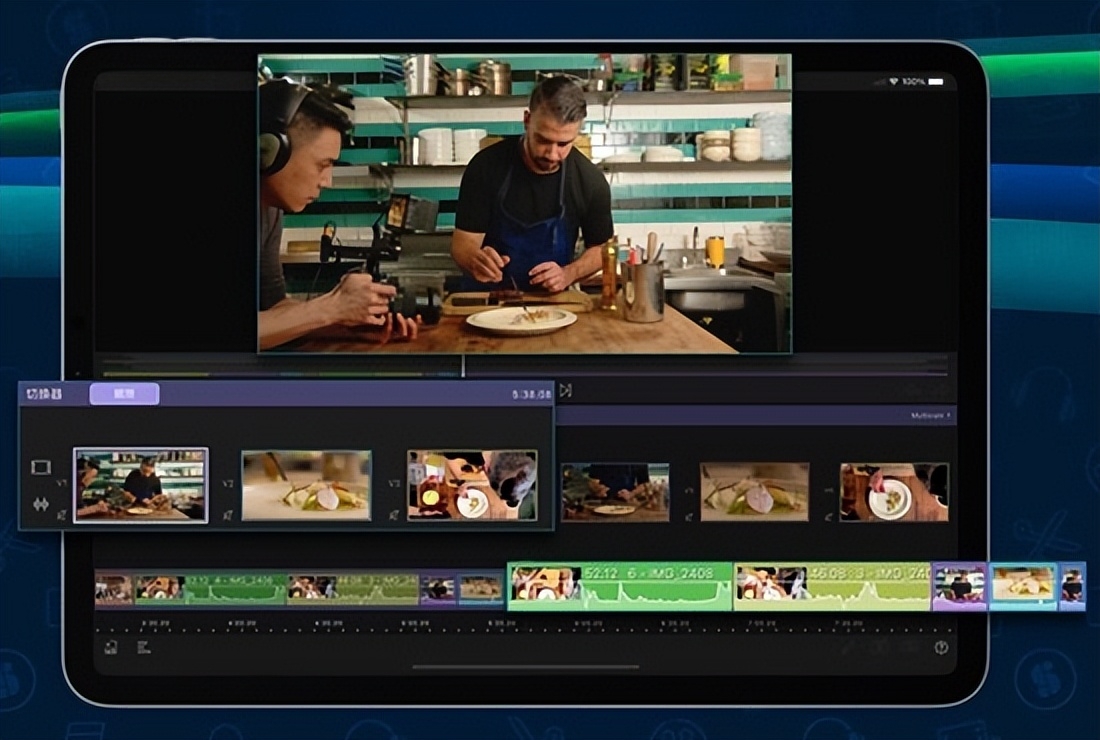Select the yellow-green clip labeled 45:08

[833, 586]
